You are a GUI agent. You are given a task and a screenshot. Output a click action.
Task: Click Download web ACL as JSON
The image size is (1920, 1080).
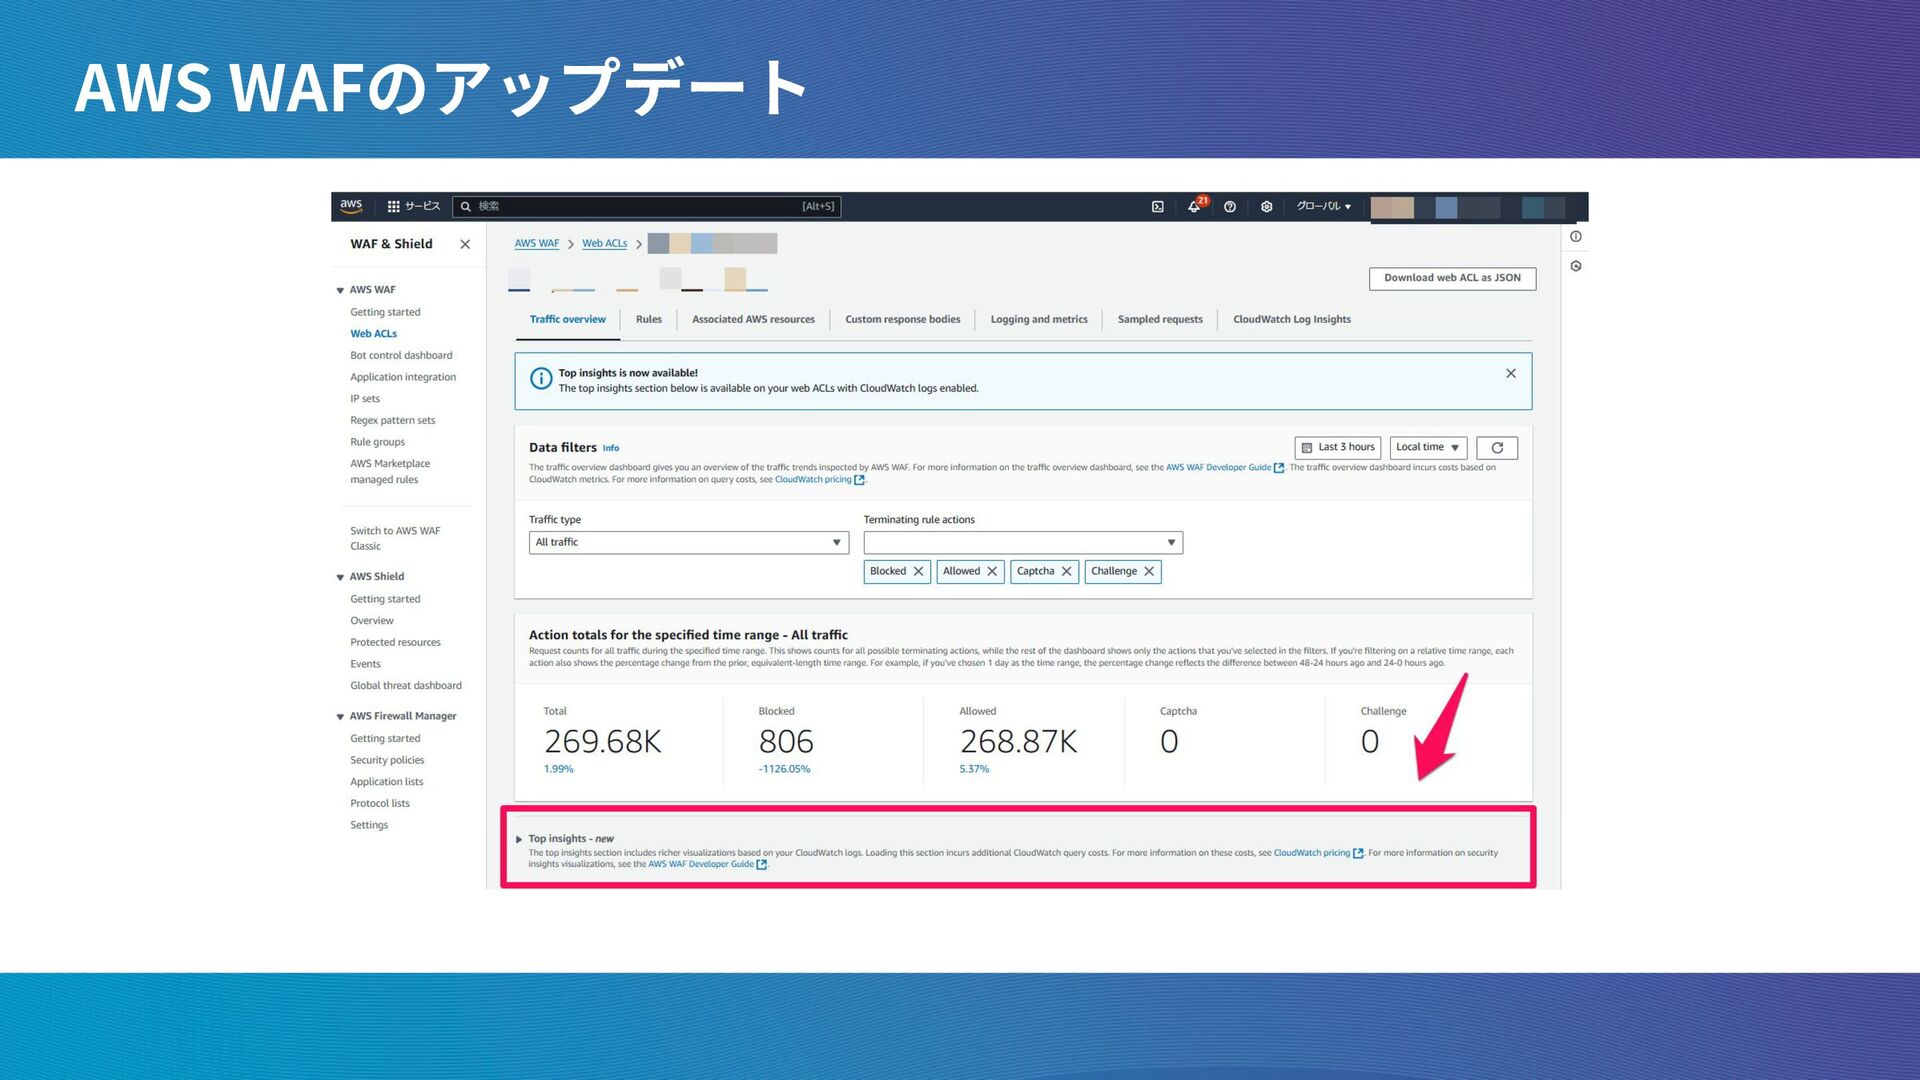click(x=1452, y=278)
